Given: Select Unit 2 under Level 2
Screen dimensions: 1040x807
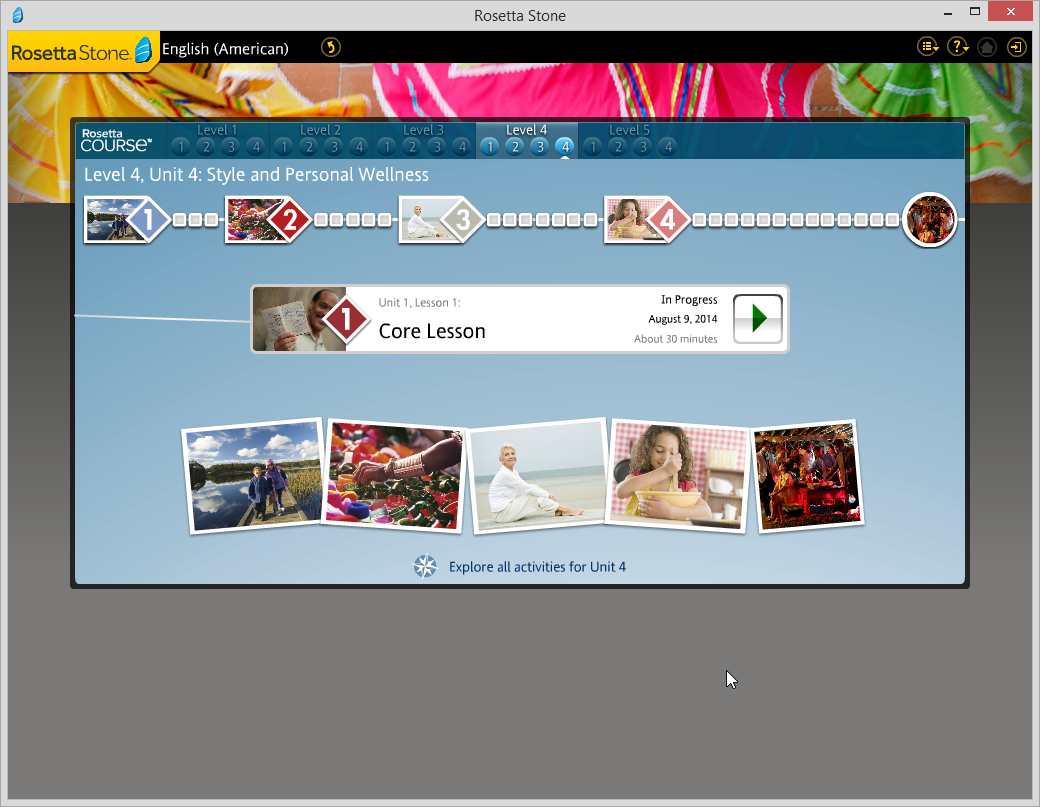Looking at the screenshot, I should pyautogui.click(x=309, y=147).
